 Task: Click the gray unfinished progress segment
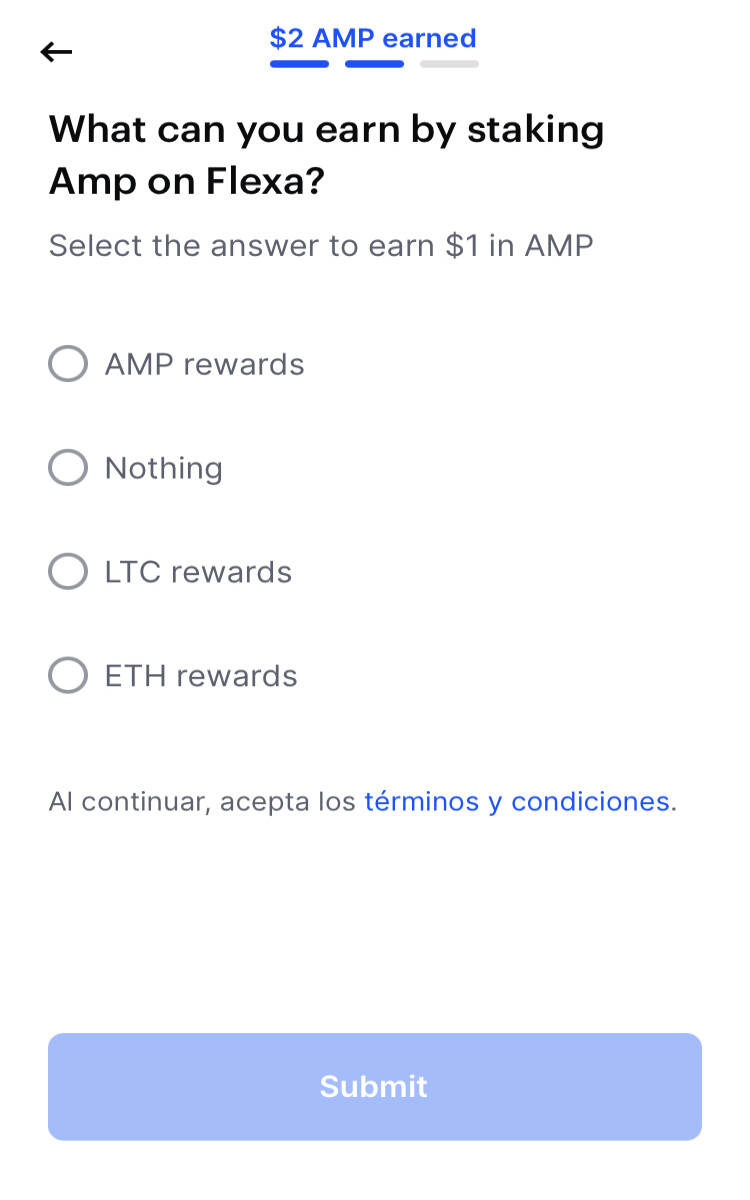click(x=449, y=64)
